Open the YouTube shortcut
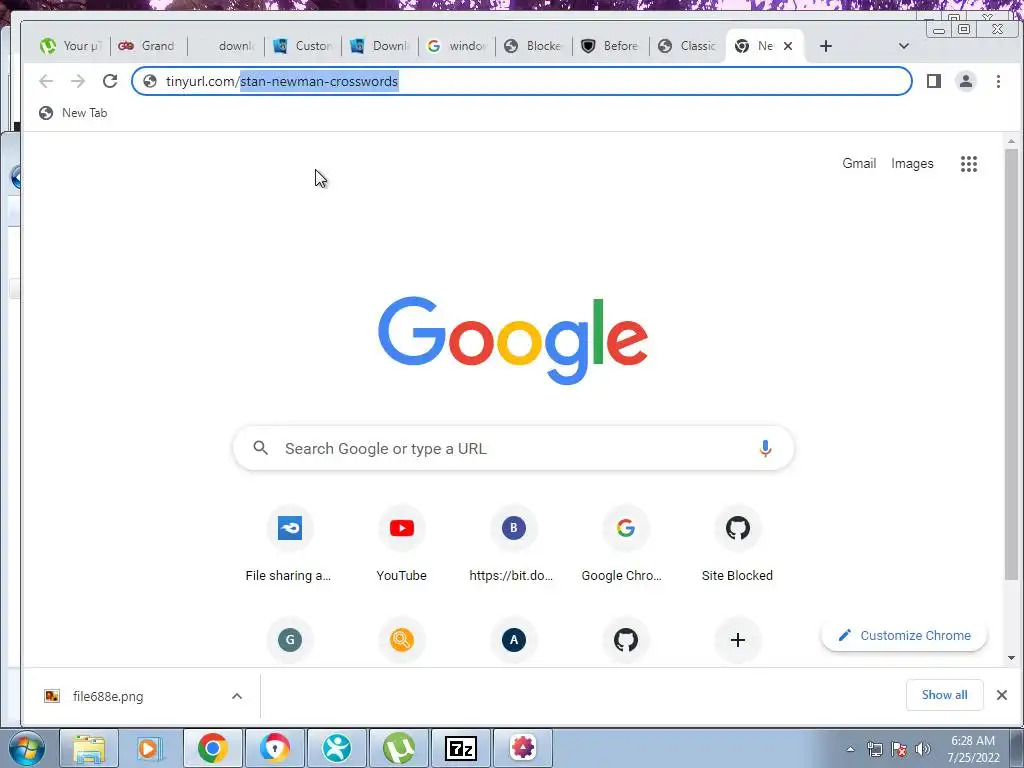Screen dimensions: 1024x768 402,545
